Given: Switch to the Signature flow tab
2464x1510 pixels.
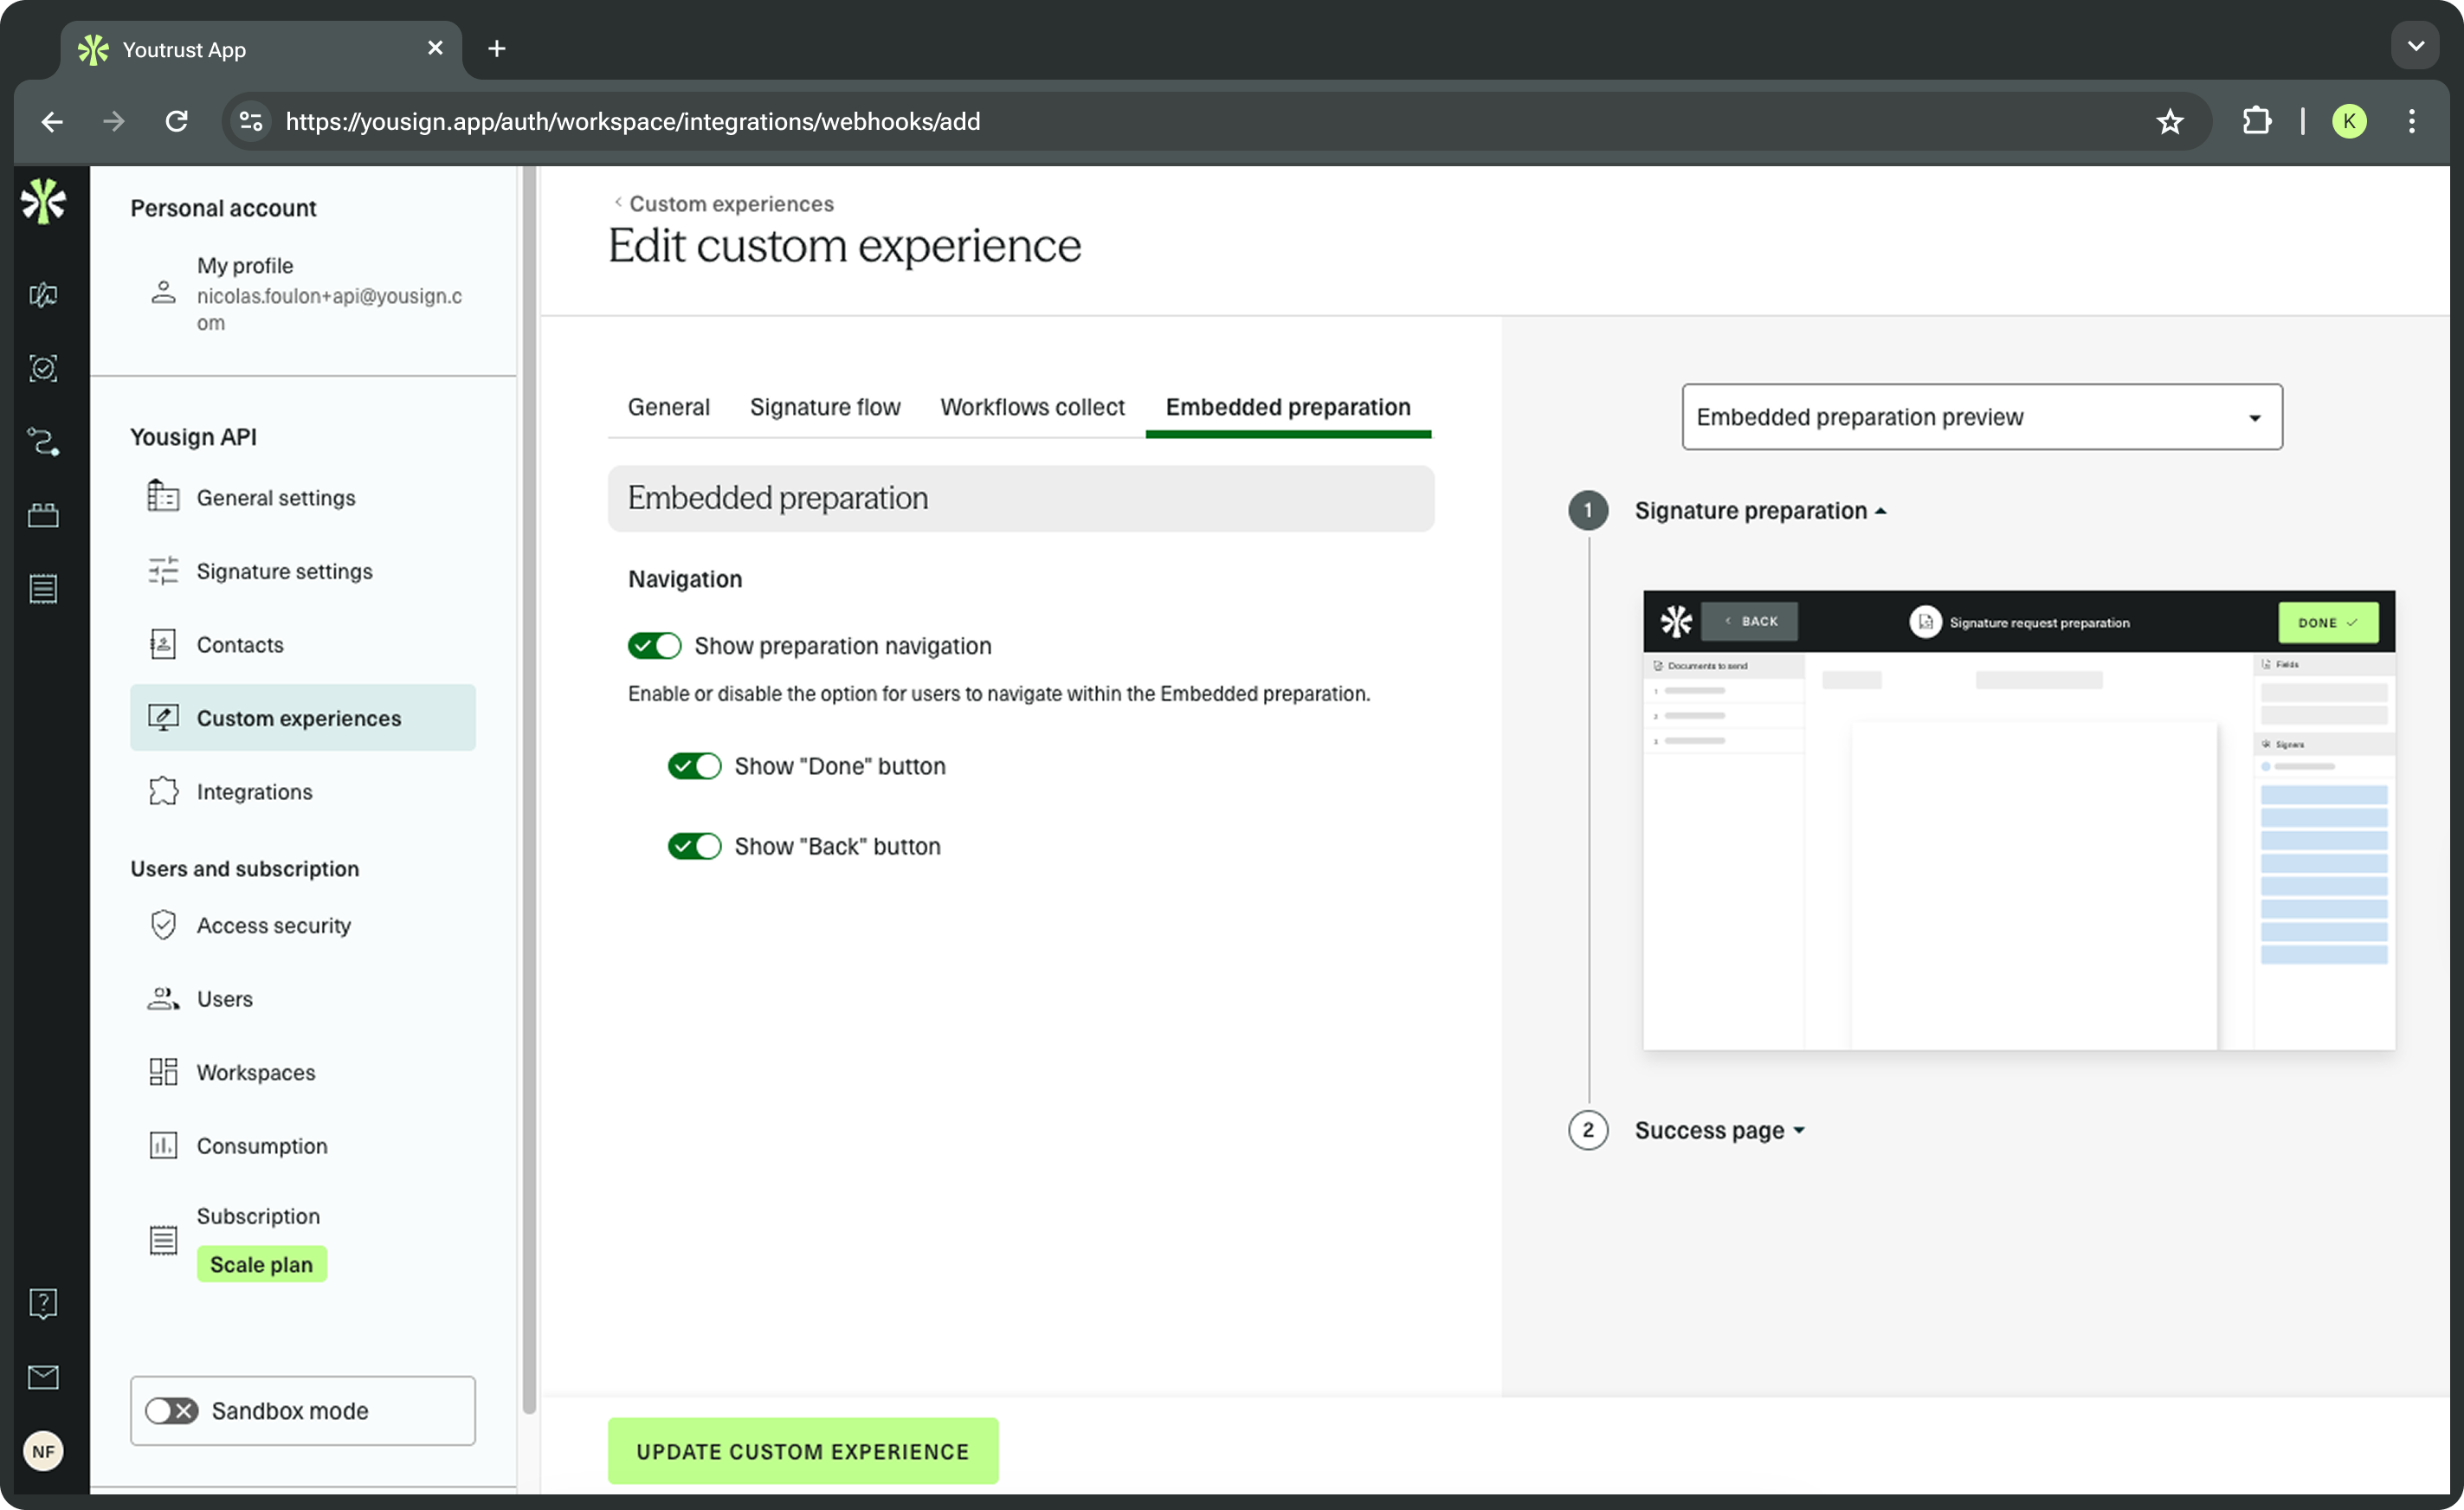Looking at the screenshot, I should tap(825, 407).
